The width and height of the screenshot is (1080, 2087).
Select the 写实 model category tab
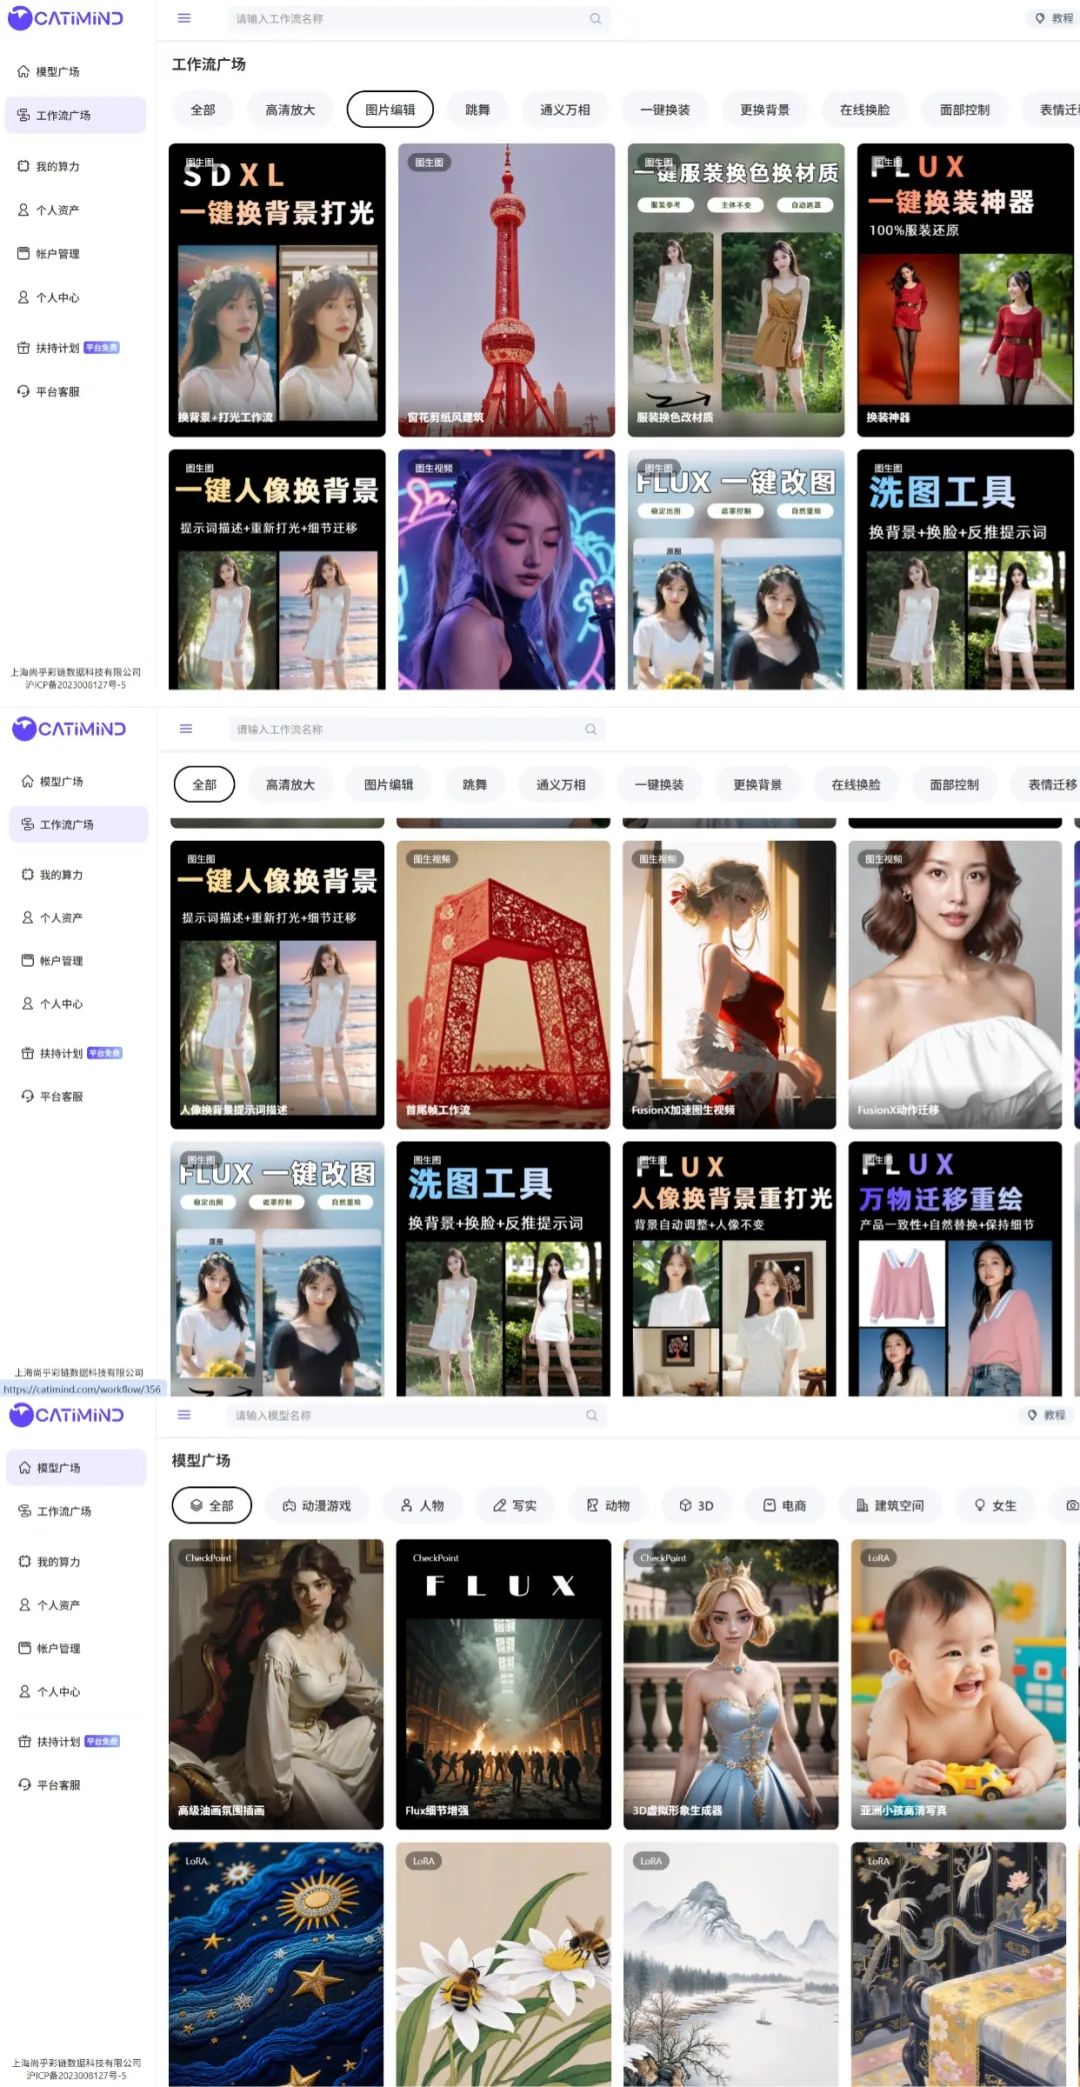point(515,1505)
